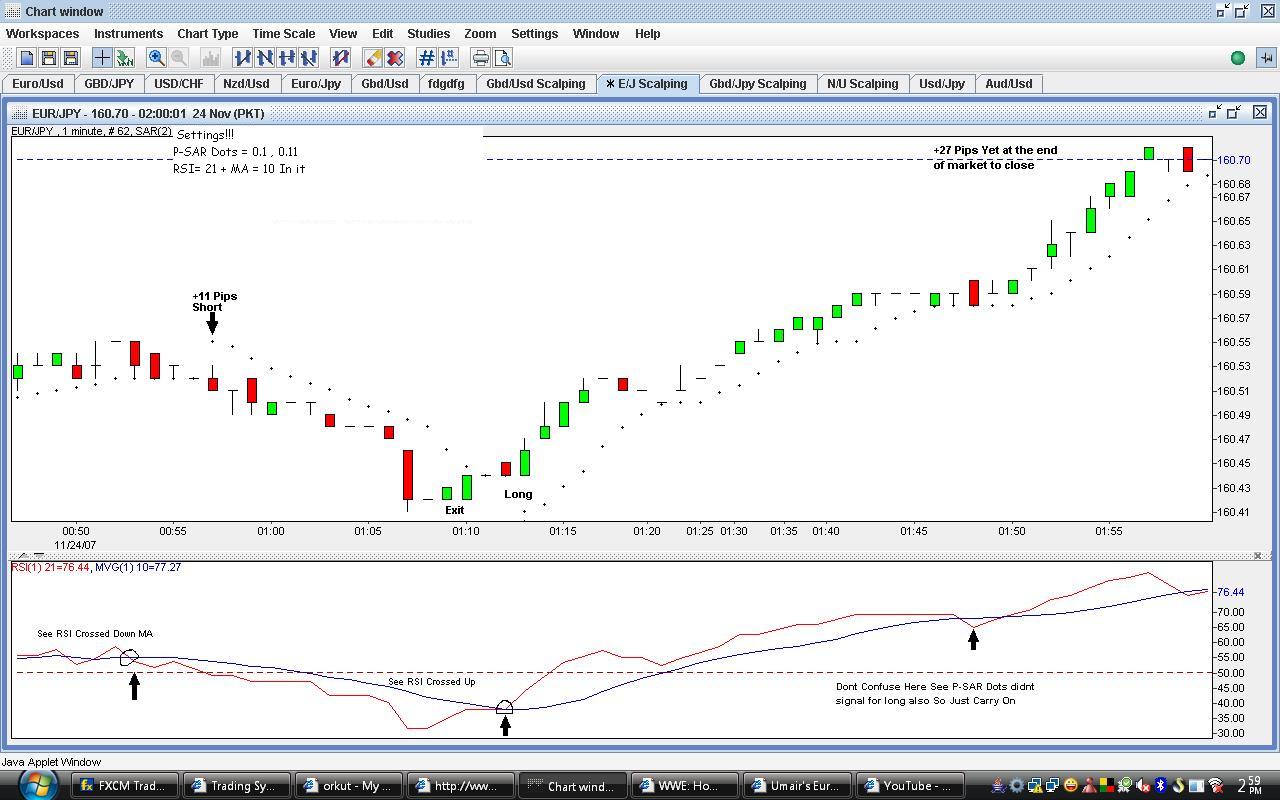
Task: Zoom in with the magnifier plus icon
Action: (156, 58)
